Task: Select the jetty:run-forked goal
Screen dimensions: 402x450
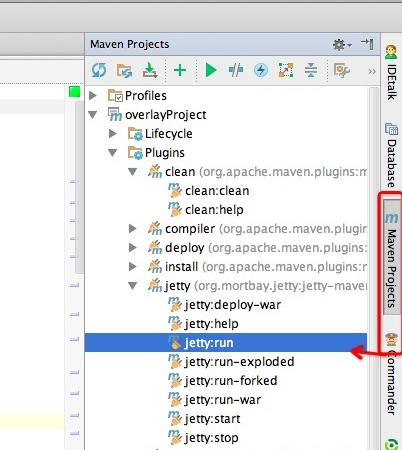Action: 231,381
